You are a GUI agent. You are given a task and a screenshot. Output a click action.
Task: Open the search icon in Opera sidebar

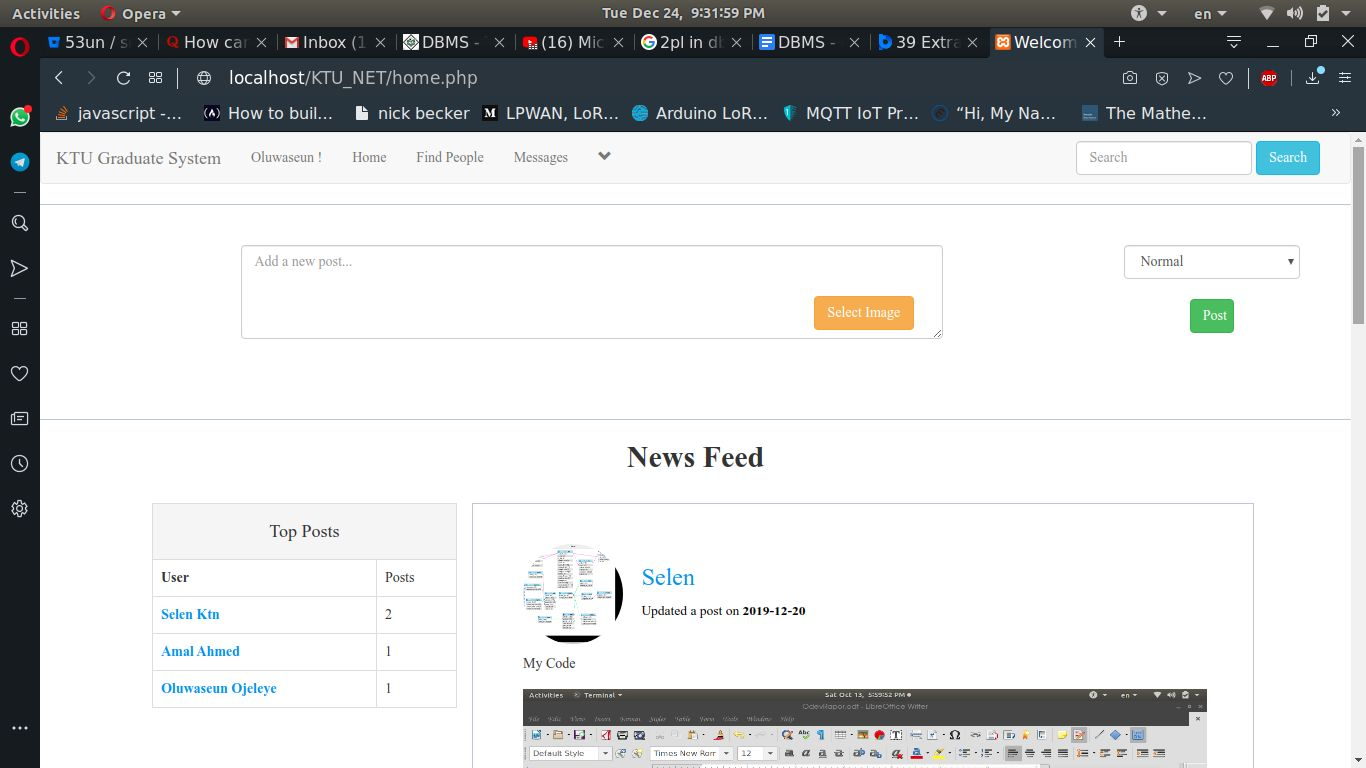tap(19, 223)
